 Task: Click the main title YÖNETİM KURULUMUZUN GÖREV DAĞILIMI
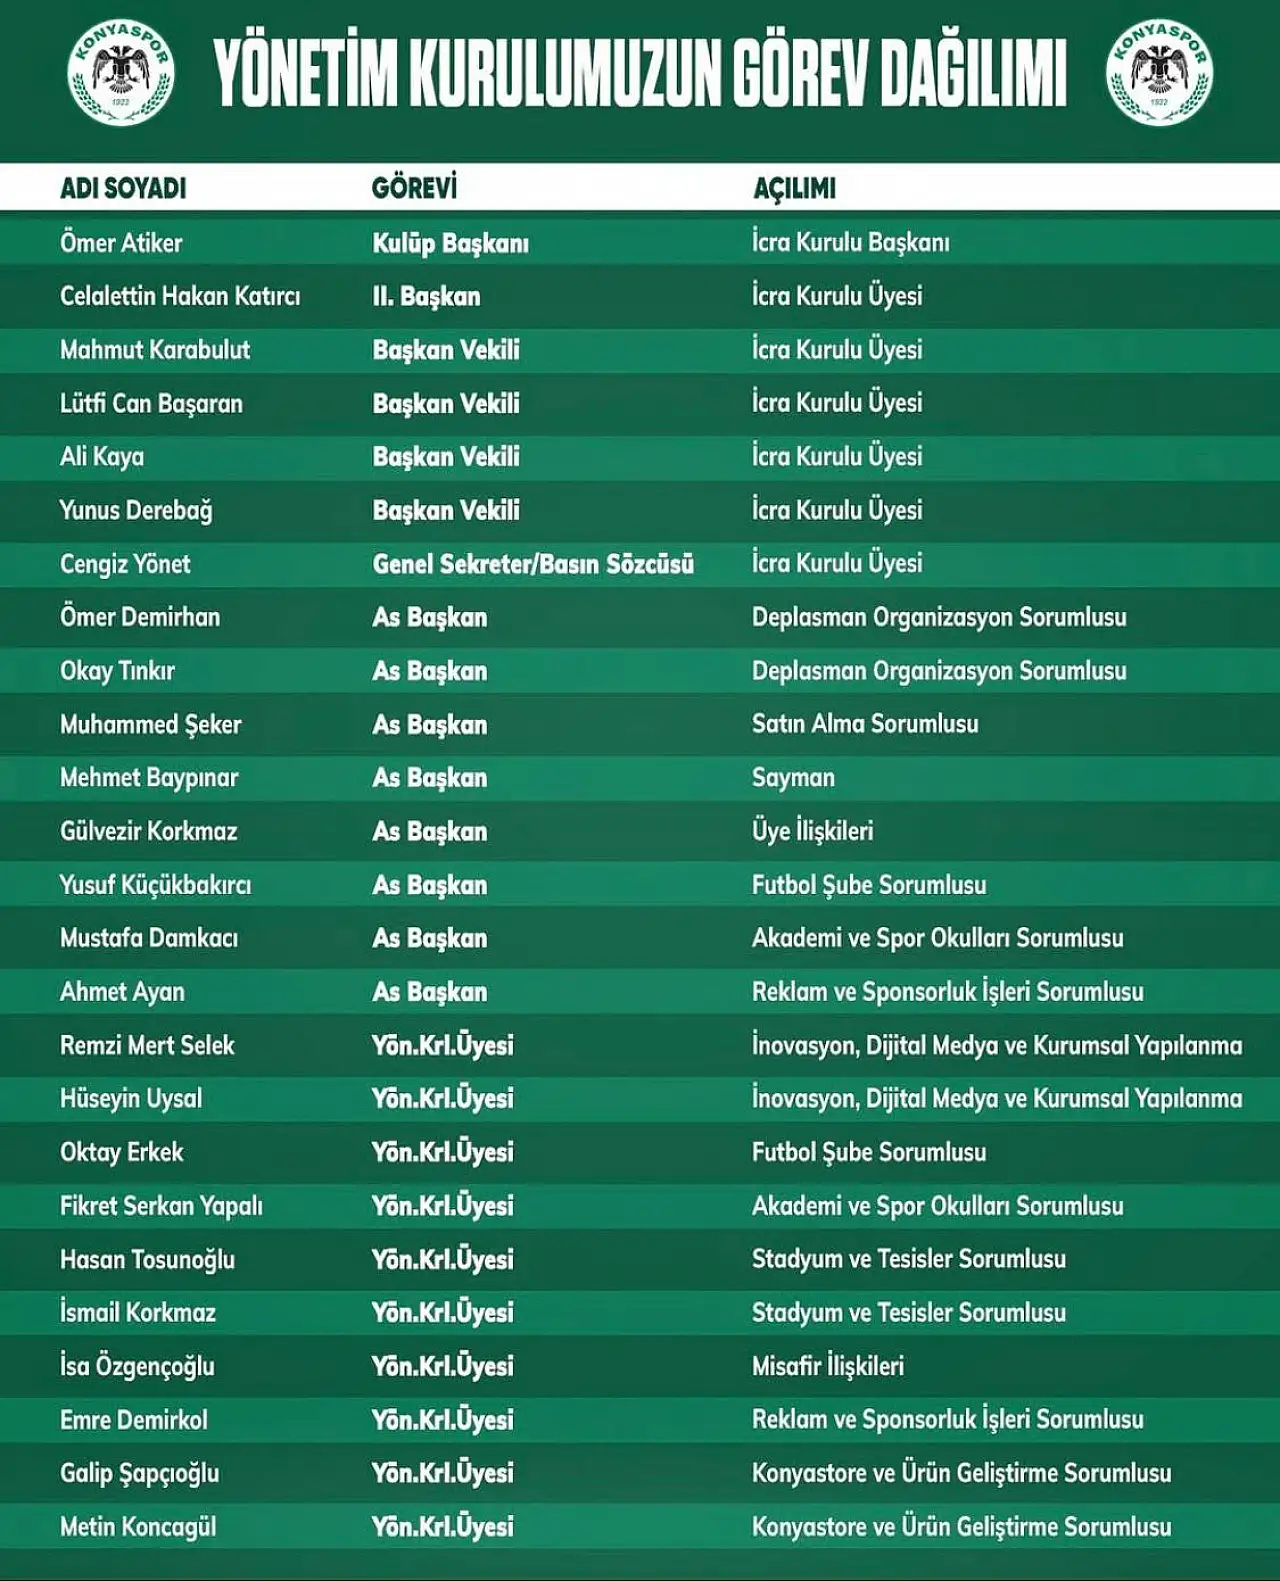(640, 73)
